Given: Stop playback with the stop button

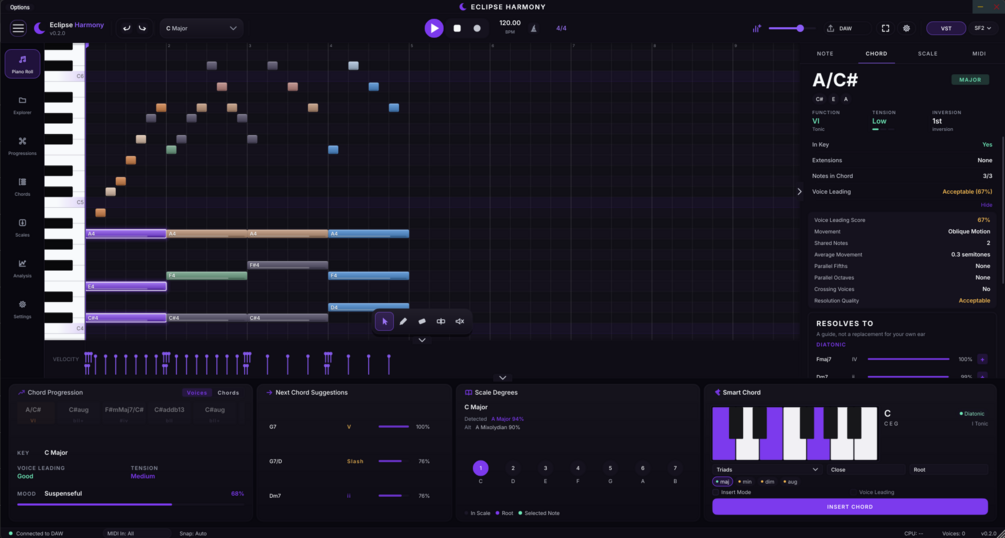Looking at the screenshot, I should click(x=457, y=28).
